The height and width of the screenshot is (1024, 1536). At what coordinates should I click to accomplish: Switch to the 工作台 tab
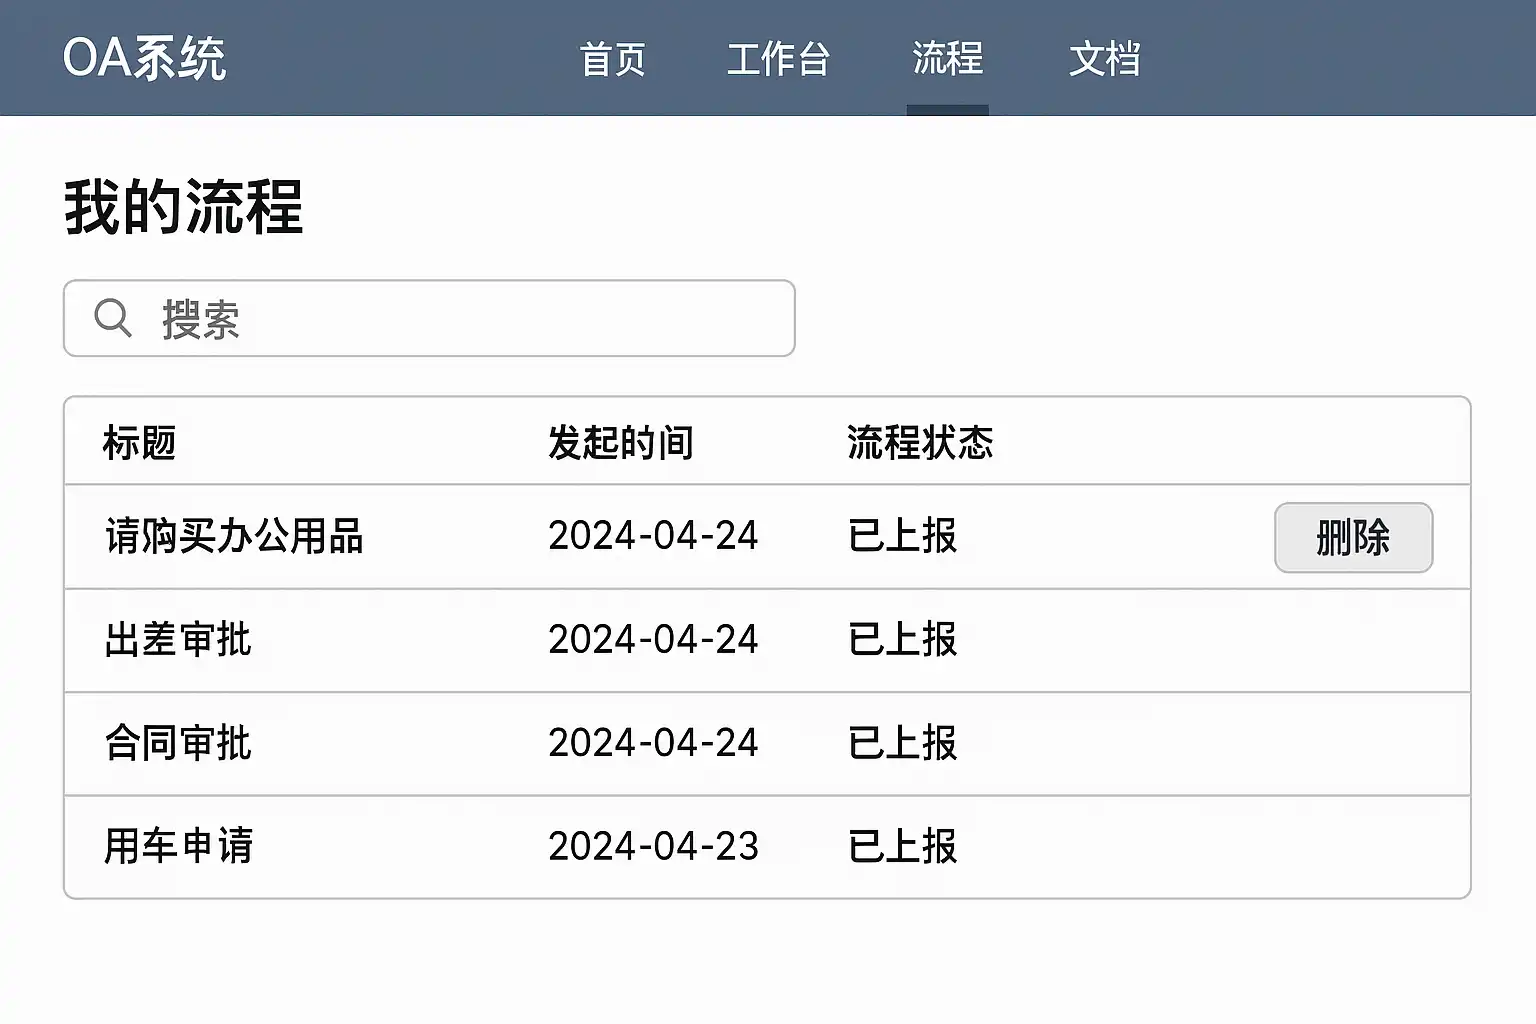coord(778,59)
